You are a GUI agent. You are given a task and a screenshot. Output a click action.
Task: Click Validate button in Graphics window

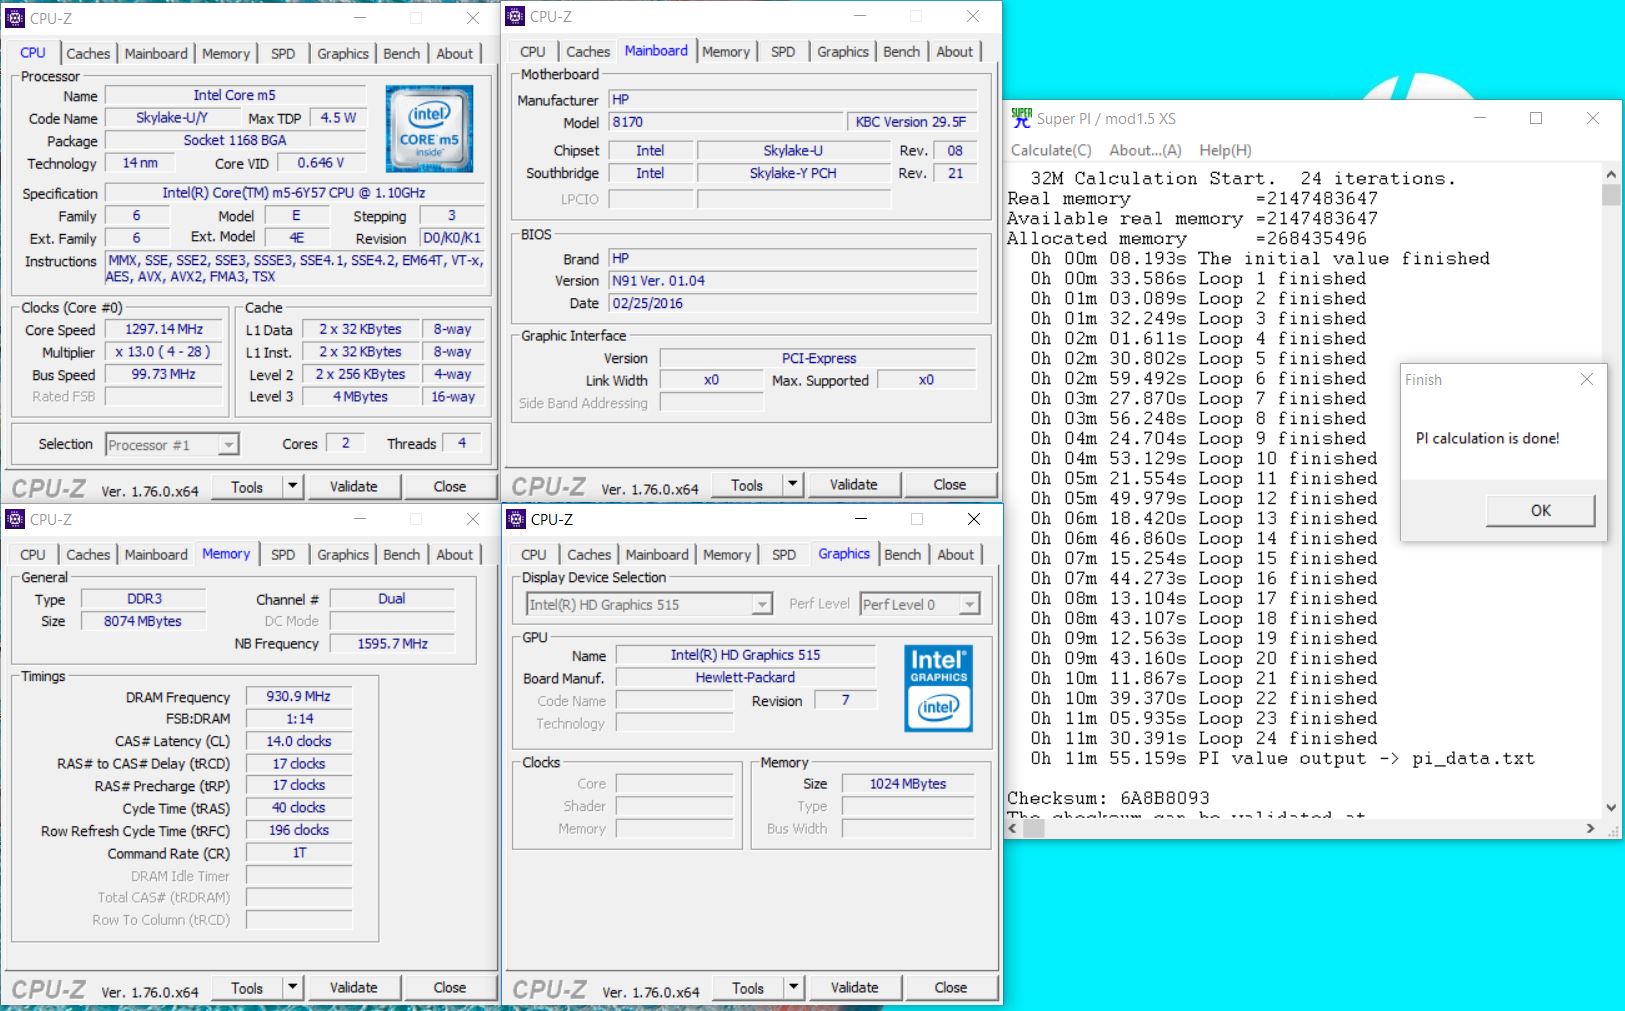coord(853,988)
